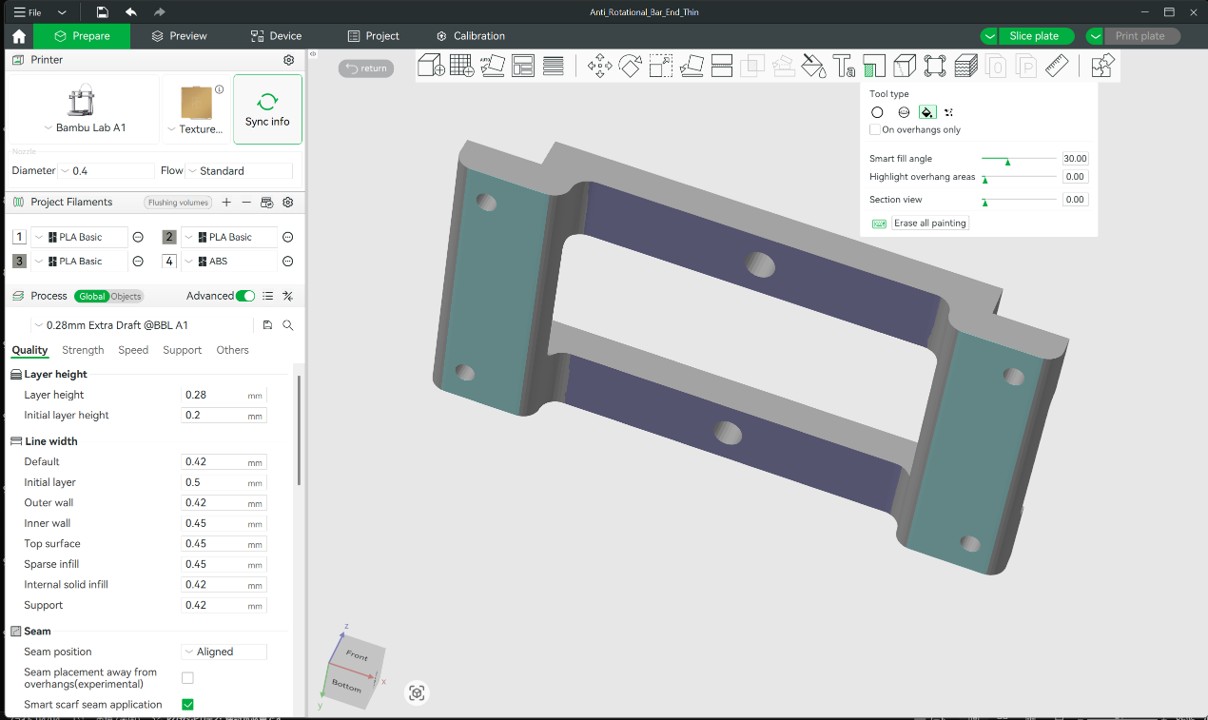
Task: Enable On overhangs only
Action: point(875,130)
